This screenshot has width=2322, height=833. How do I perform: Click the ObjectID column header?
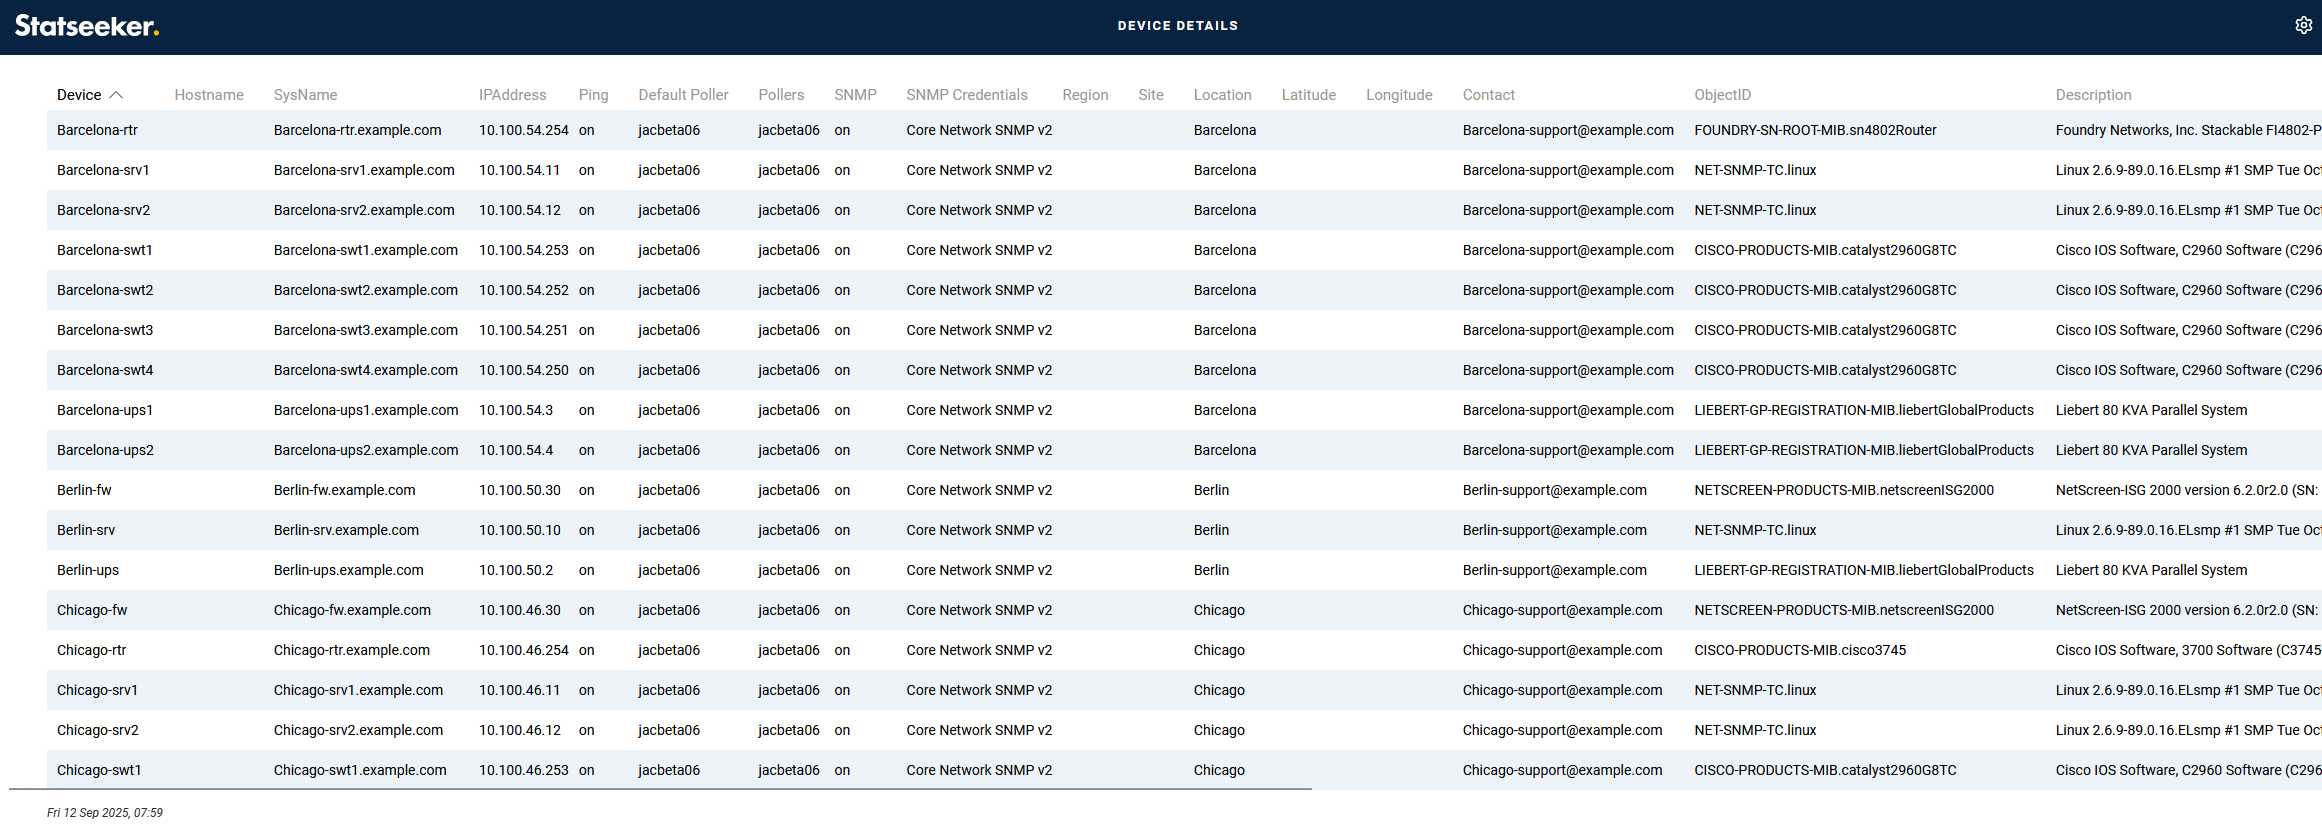(x=1722, y=95)
